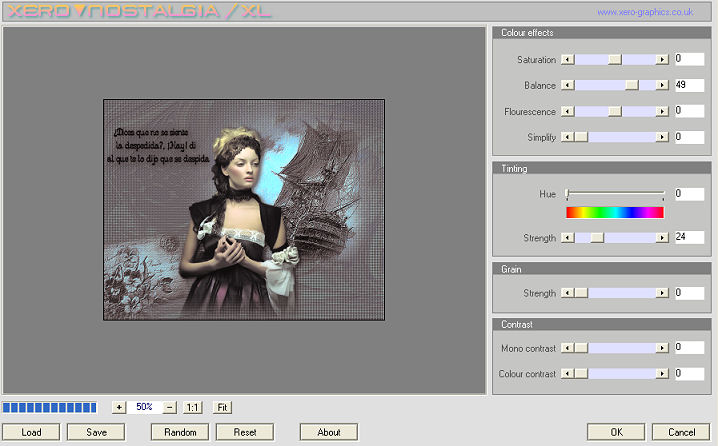The image size is (718, 446).
Task: Click the Grain Strength right arrow
Action: [x=662, y=293]
